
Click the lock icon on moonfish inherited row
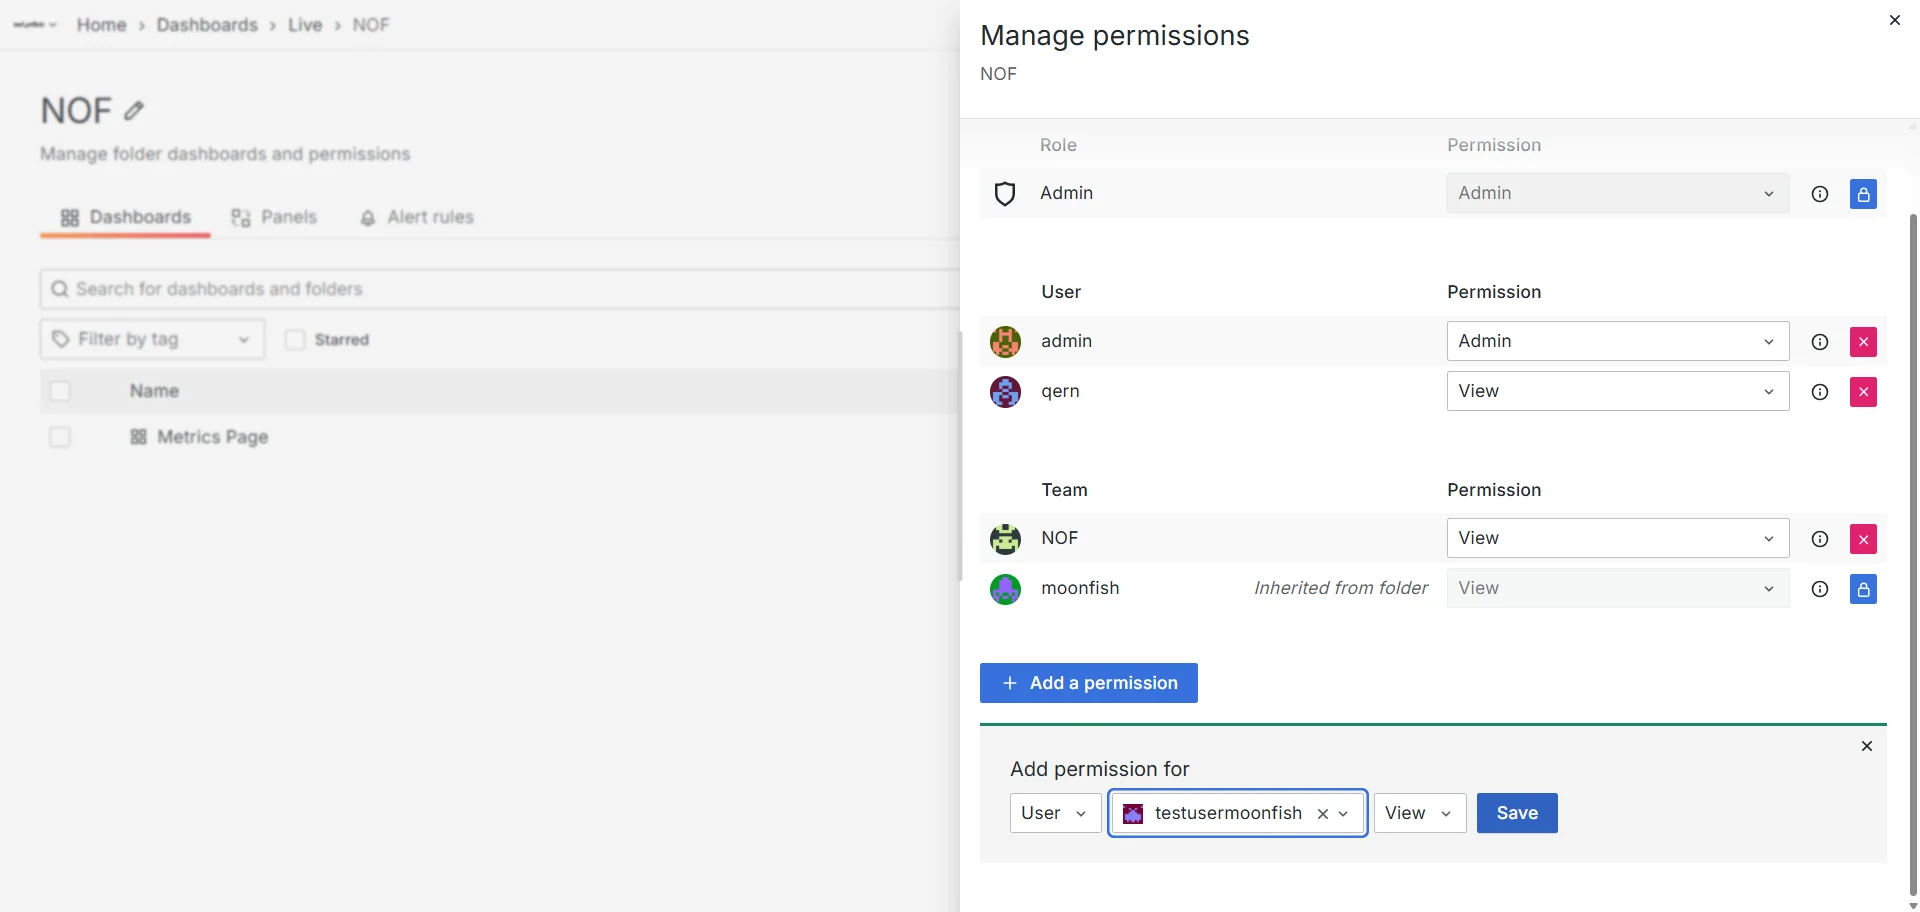point(1863,589)
